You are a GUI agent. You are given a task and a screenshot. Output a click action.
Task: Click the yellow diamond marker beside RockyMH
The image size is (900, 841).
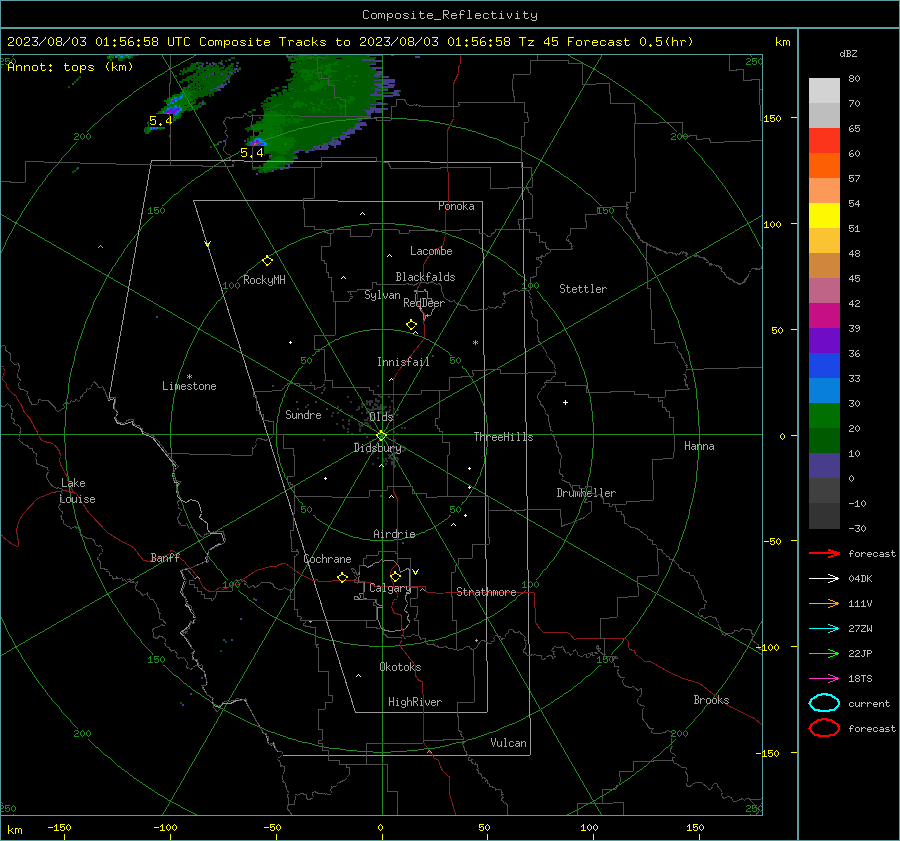coord(267,261)
